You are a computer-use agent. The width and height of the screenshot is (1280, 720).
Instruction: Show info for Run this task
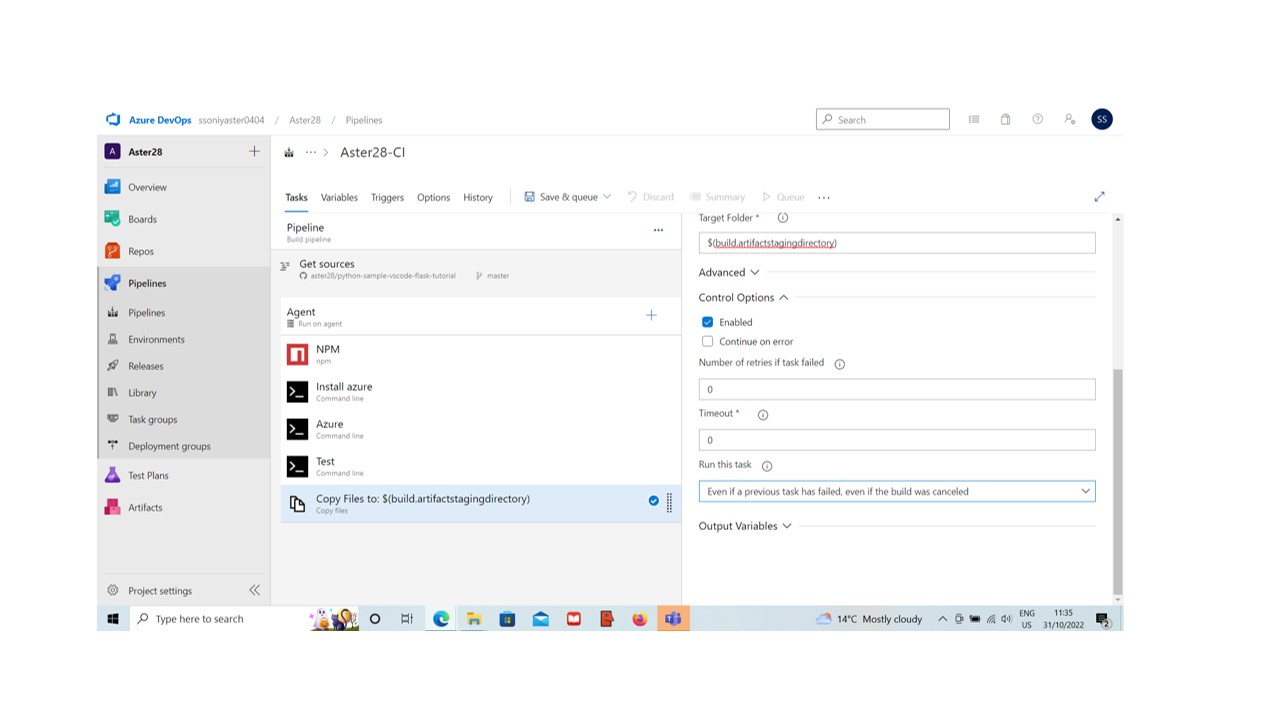(767, 466)
